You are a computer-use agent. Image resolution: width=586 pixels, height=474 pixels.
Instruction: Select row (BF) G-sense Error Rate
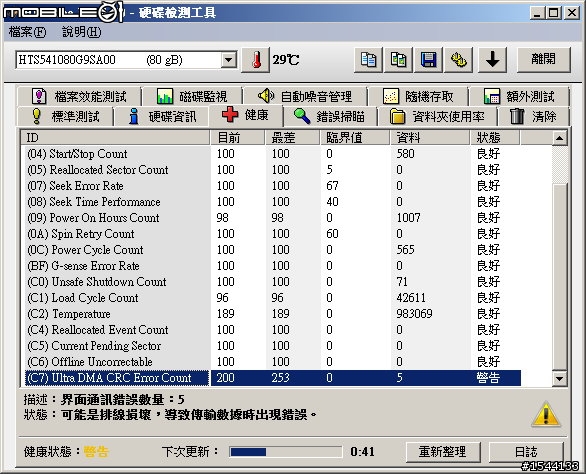point(273,266)
